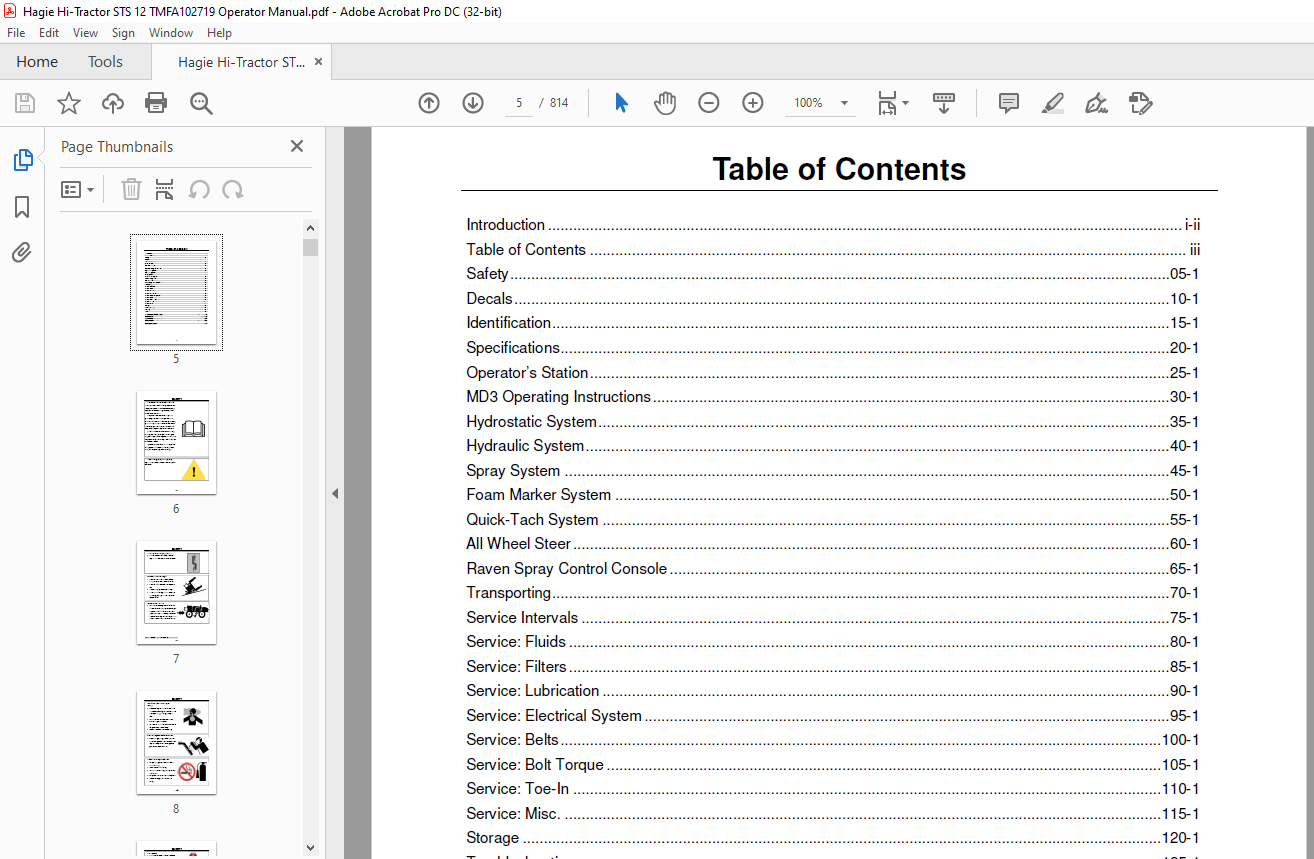Show Page Thumbnails pane icon
1314x859 pixels.
tap(22, 160)
